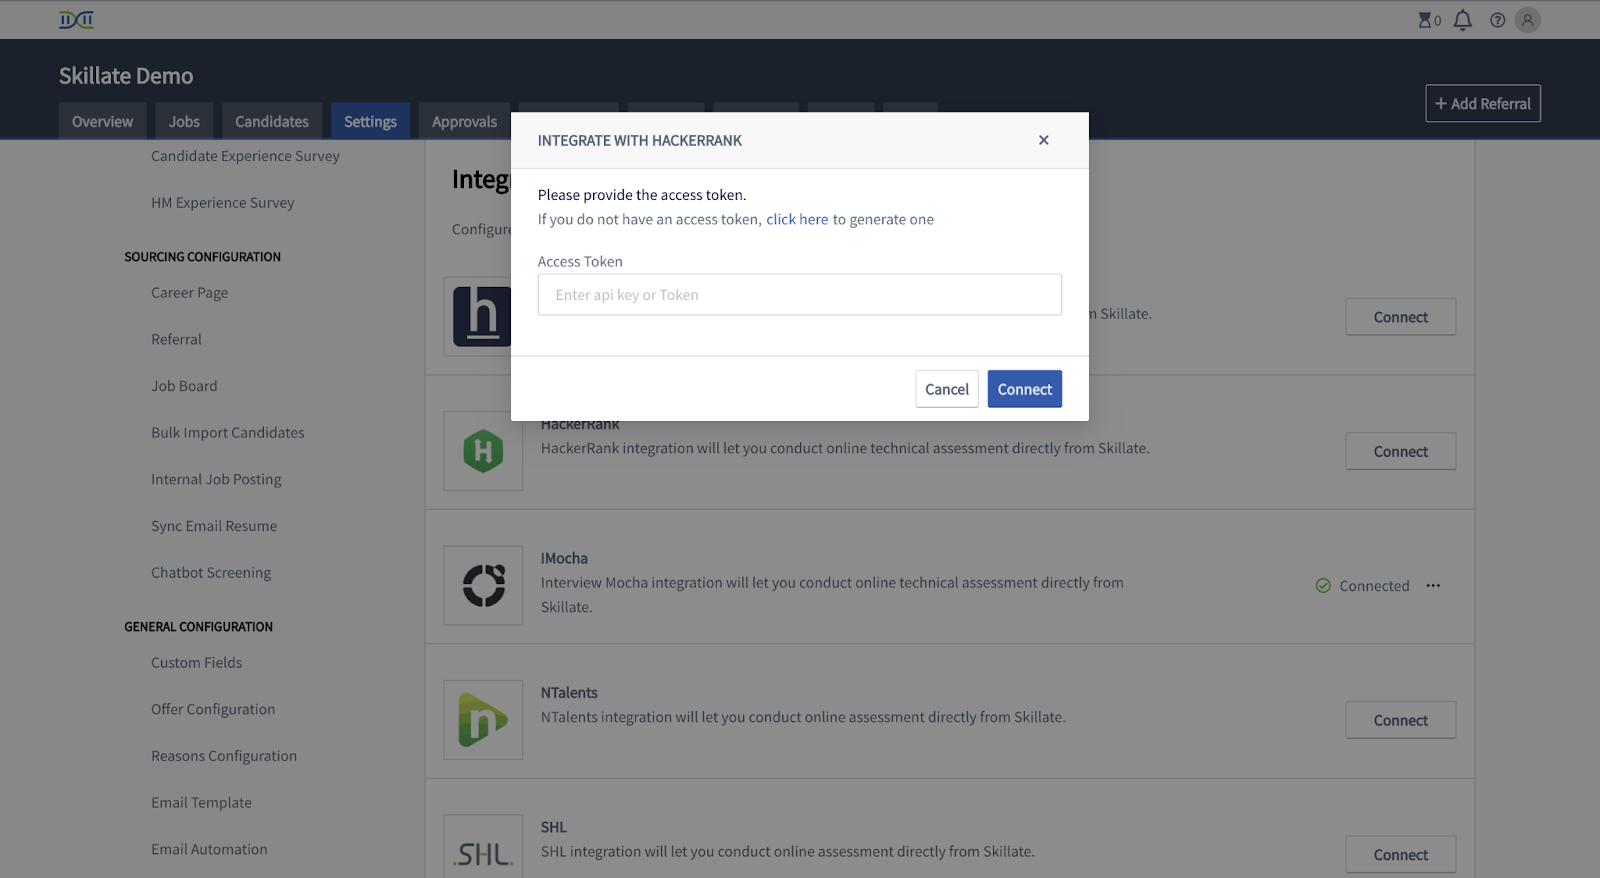Click the iMocha logo thumbnail

pyautogui.click(x=483, y=585)
